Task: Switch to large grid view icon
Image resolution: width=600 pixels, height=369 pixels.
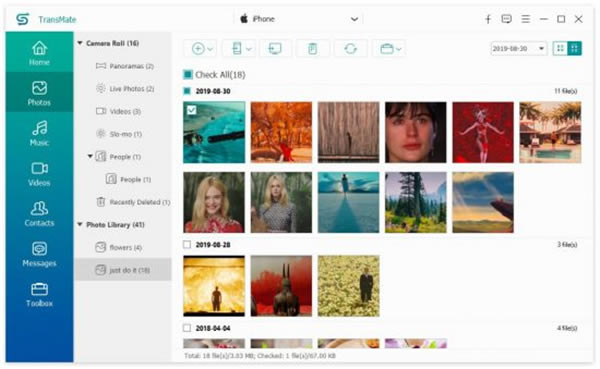Action: pyautogui.click(x=574, y=48)
